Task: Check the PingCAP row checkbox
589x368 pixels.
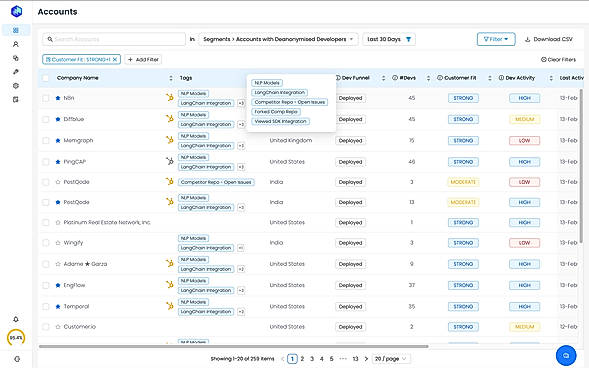Action: (45, 162)
